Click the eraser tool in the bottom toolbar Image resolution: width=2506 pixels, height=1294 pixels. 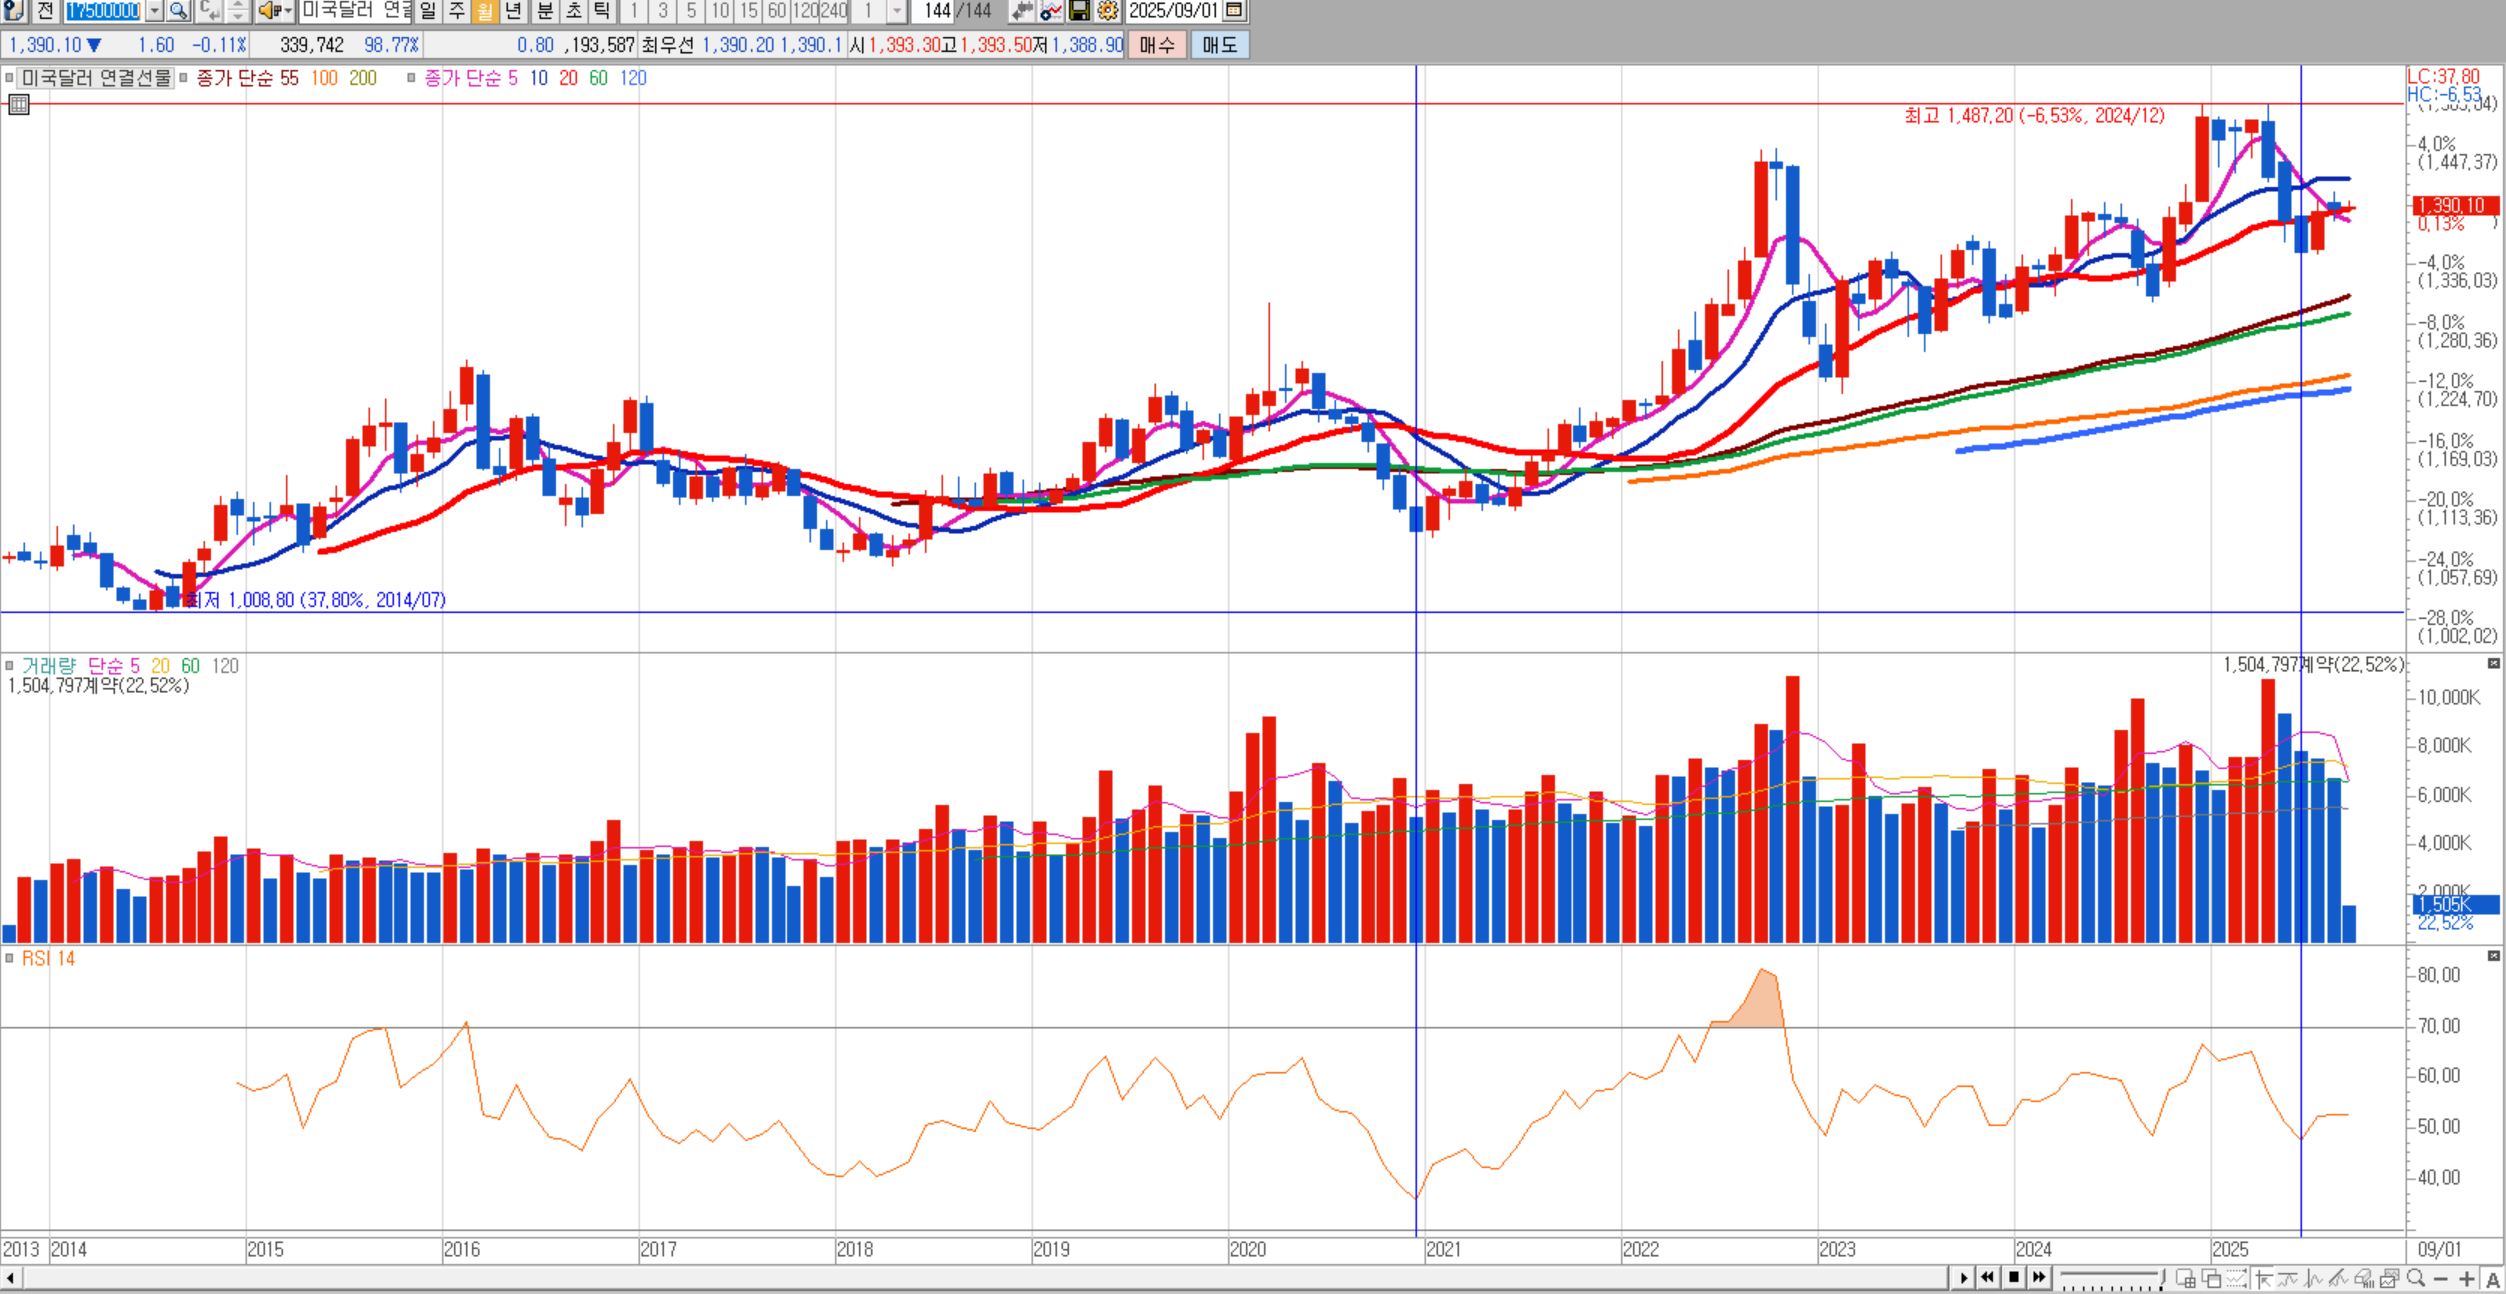(2364, 1279)
